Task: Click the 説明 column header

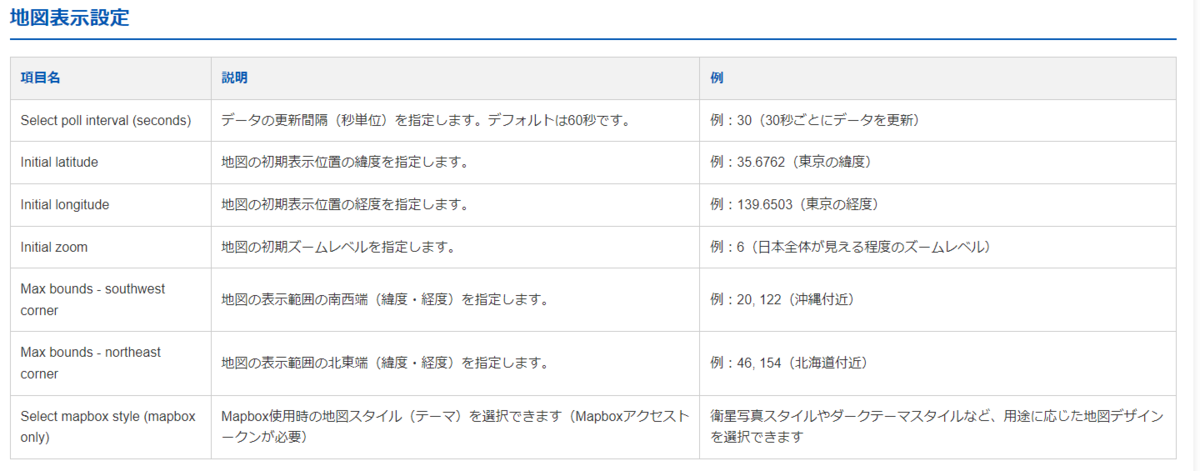Action: pyautogui.click(x=455, y=78)
